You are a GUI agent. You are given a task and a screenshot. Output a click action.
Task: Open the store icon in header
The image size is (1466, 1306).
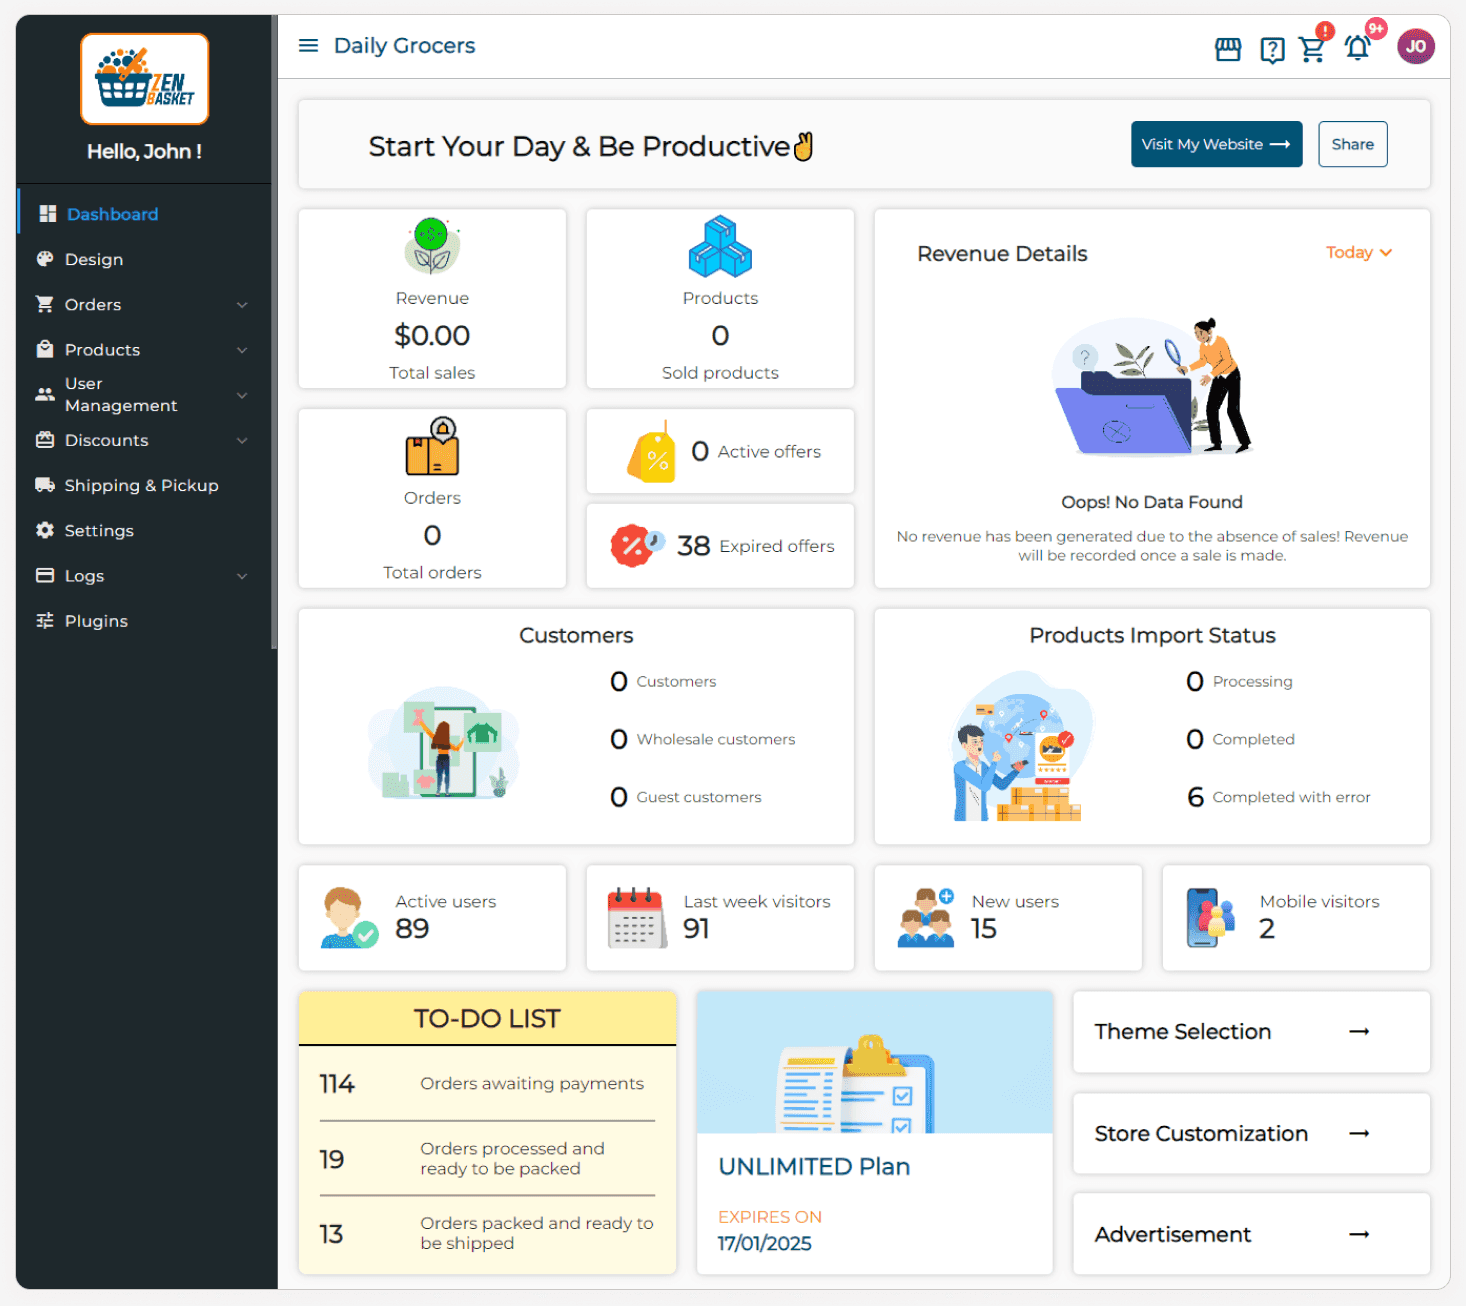1227,49
